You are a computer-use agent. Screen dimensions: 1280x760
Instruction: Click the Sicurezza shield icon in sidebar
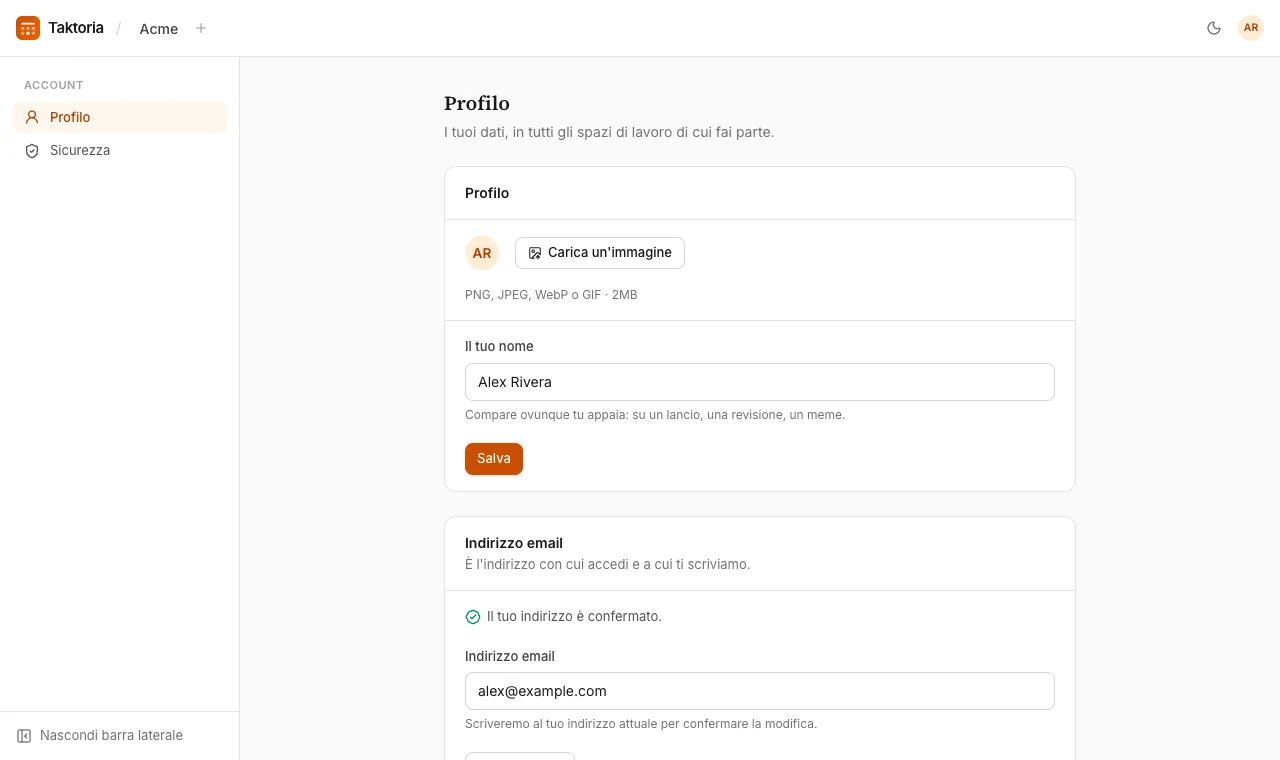point(32,150)
